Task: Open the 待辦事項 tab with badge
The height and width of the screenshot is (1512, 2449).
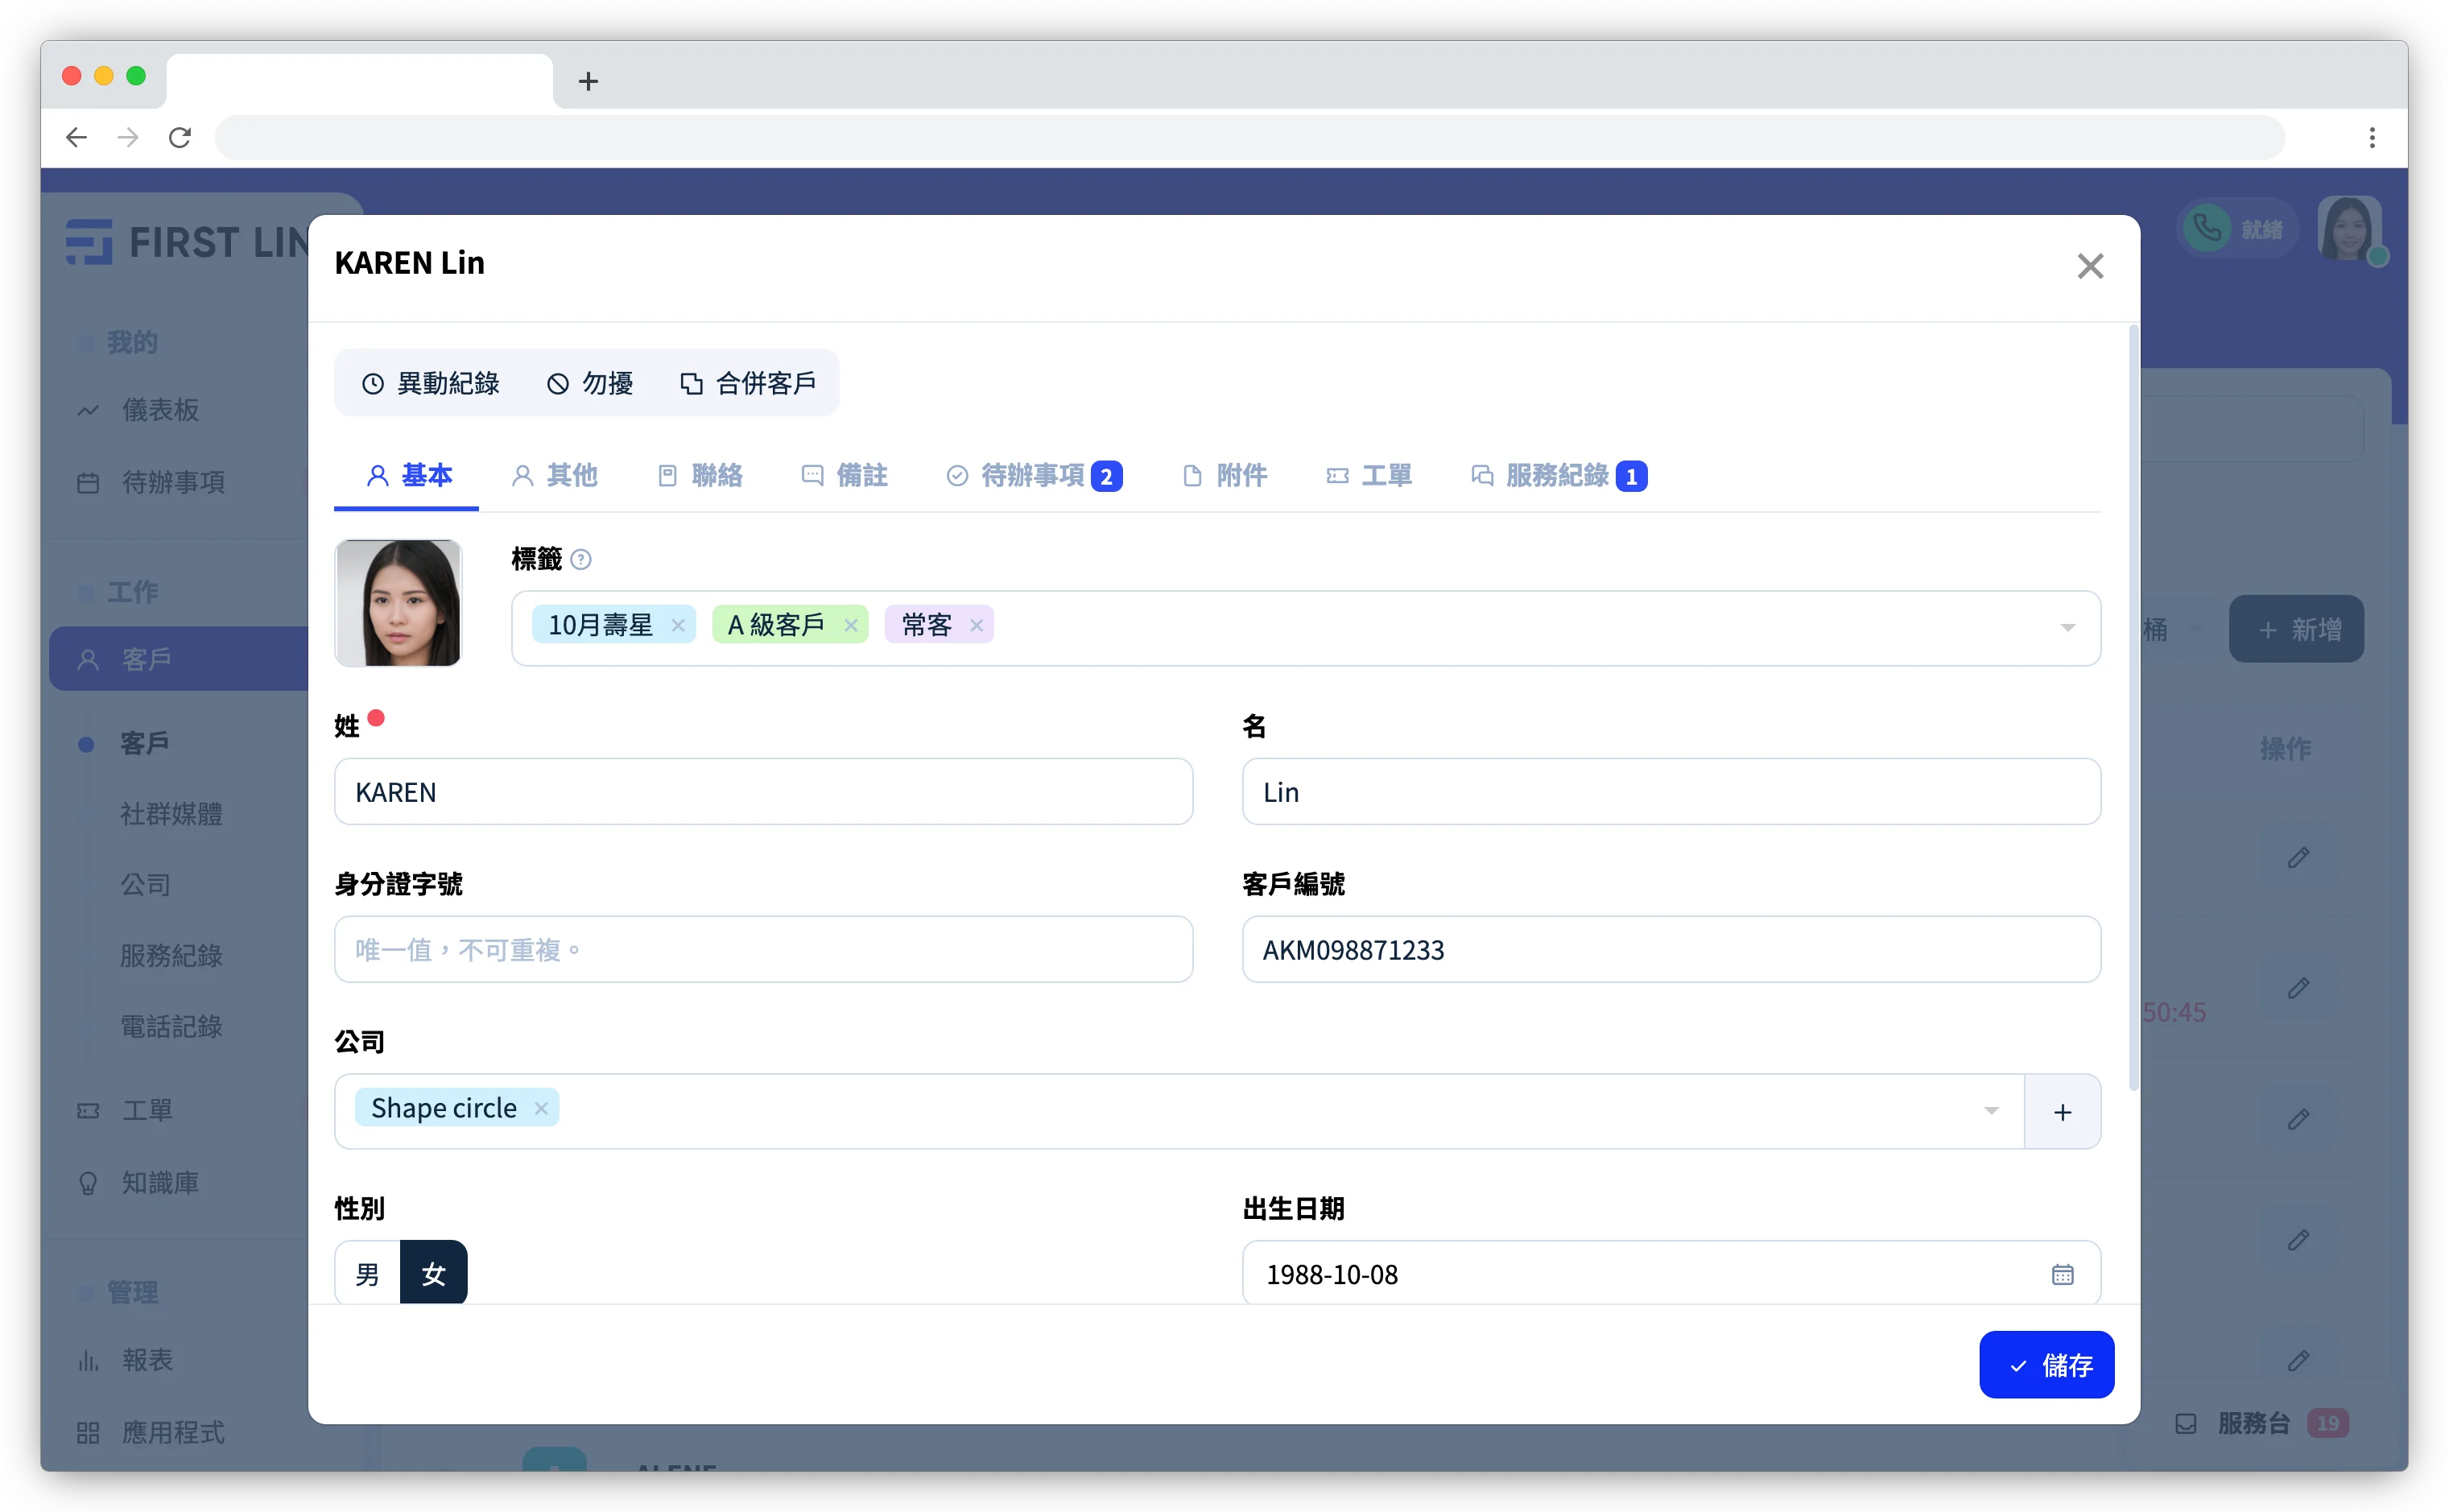Action: coord(1032,474)
